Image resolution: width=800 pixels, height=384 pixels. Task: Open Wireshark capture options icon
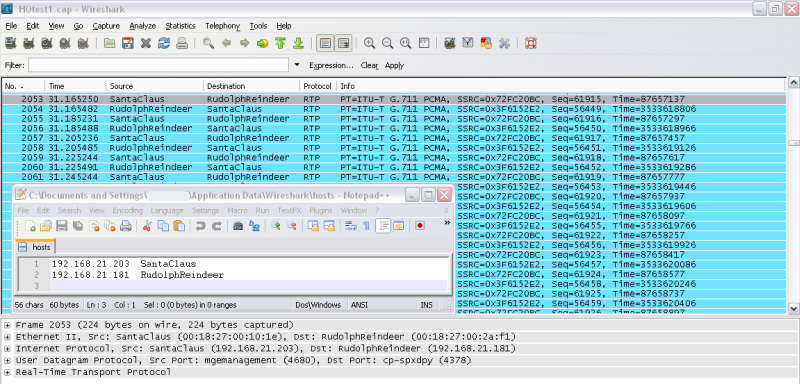pos(29,43)
